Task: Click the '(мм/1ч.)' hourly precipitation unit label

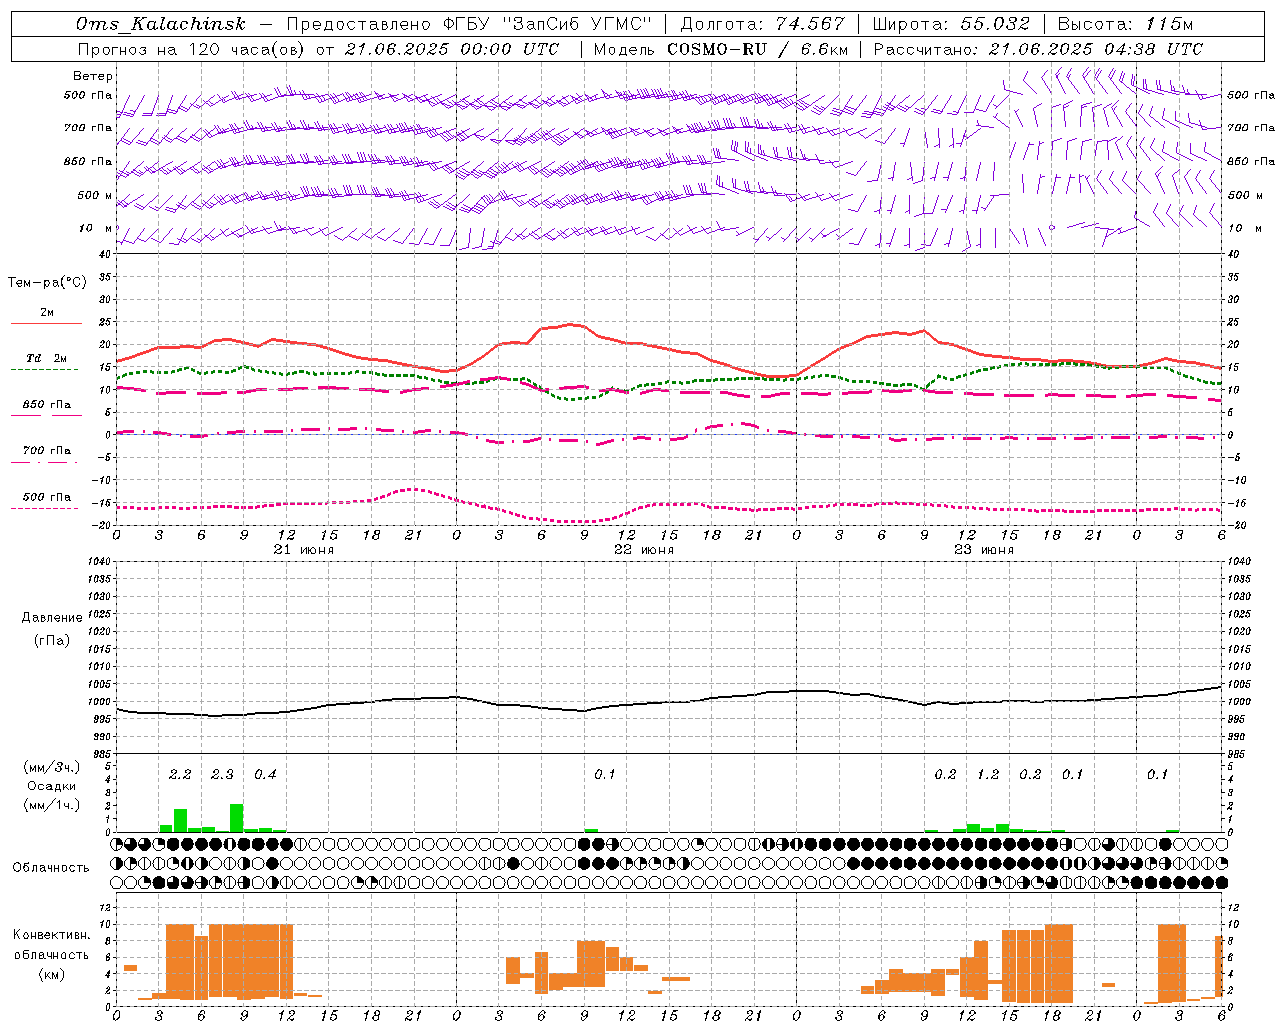Action: (52, 805)
